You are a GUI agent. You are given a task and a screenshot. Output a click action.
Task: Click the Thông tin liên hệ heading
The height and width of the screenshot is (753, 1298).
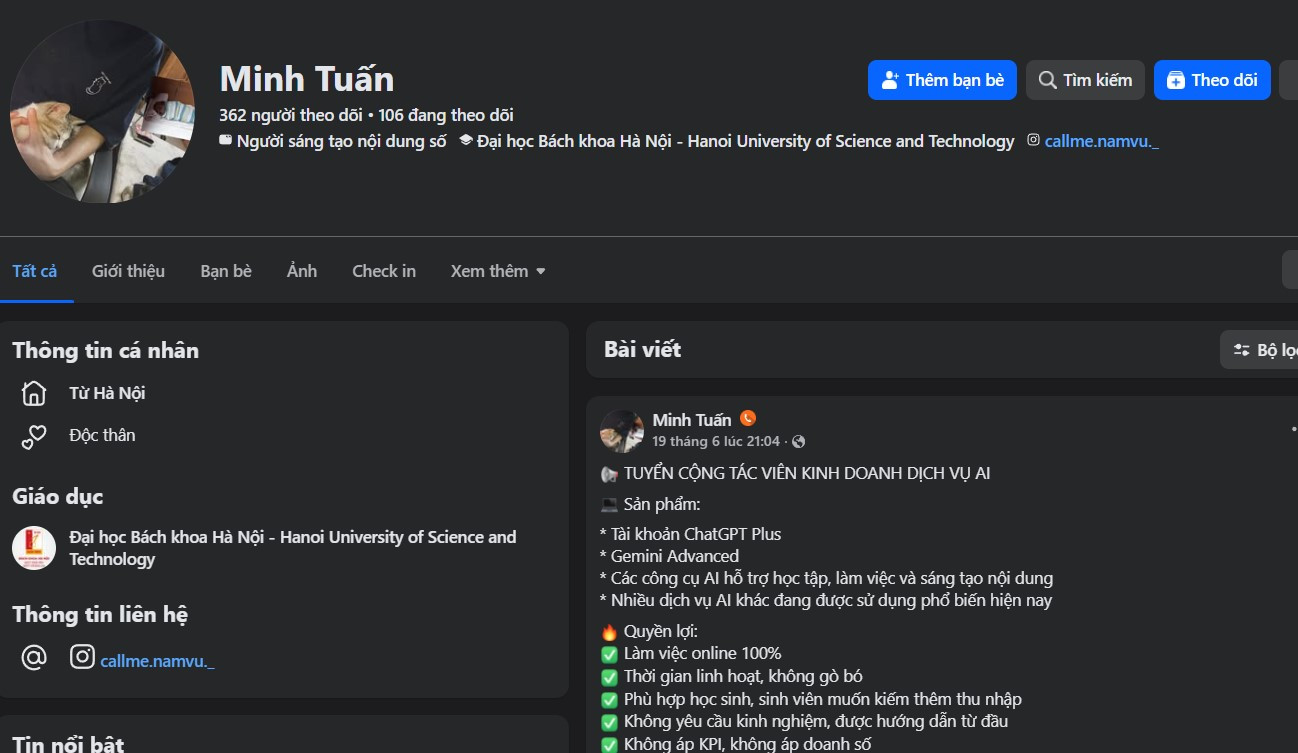pos(100,614)
